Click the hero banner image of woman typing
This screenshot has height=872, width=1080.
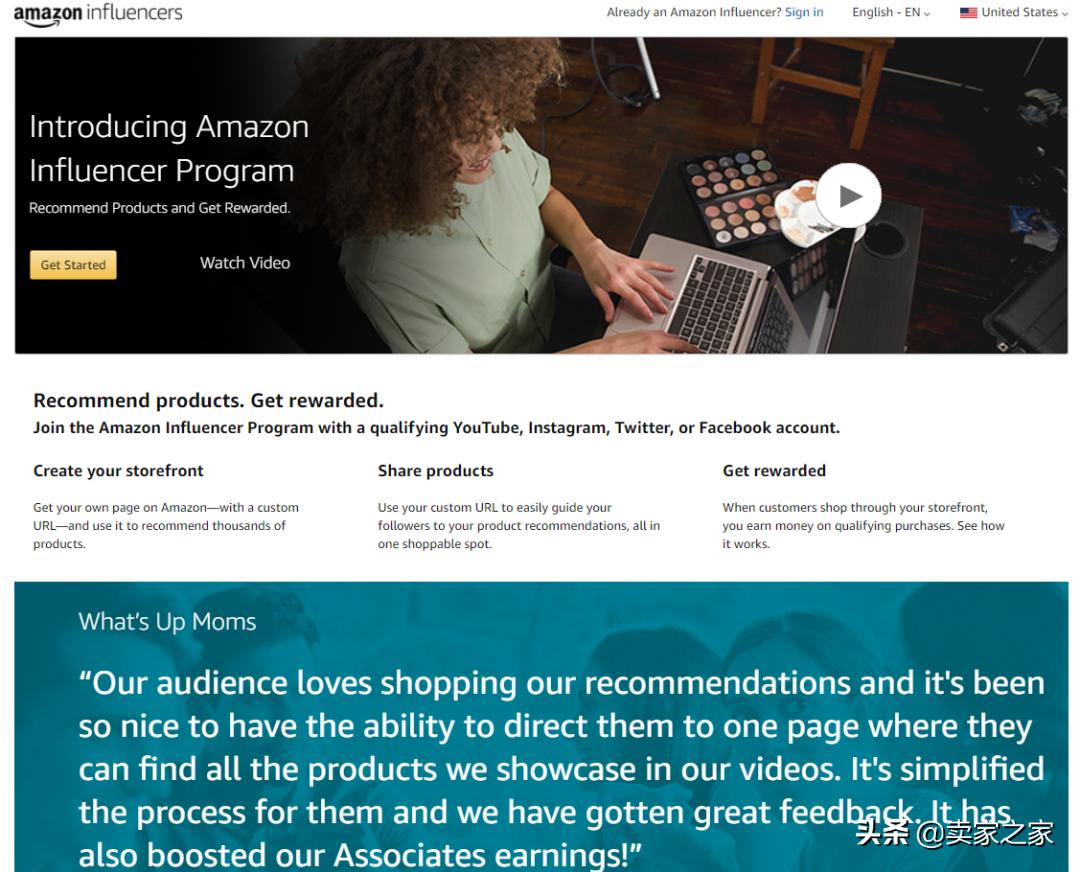[x=541, y=196]
